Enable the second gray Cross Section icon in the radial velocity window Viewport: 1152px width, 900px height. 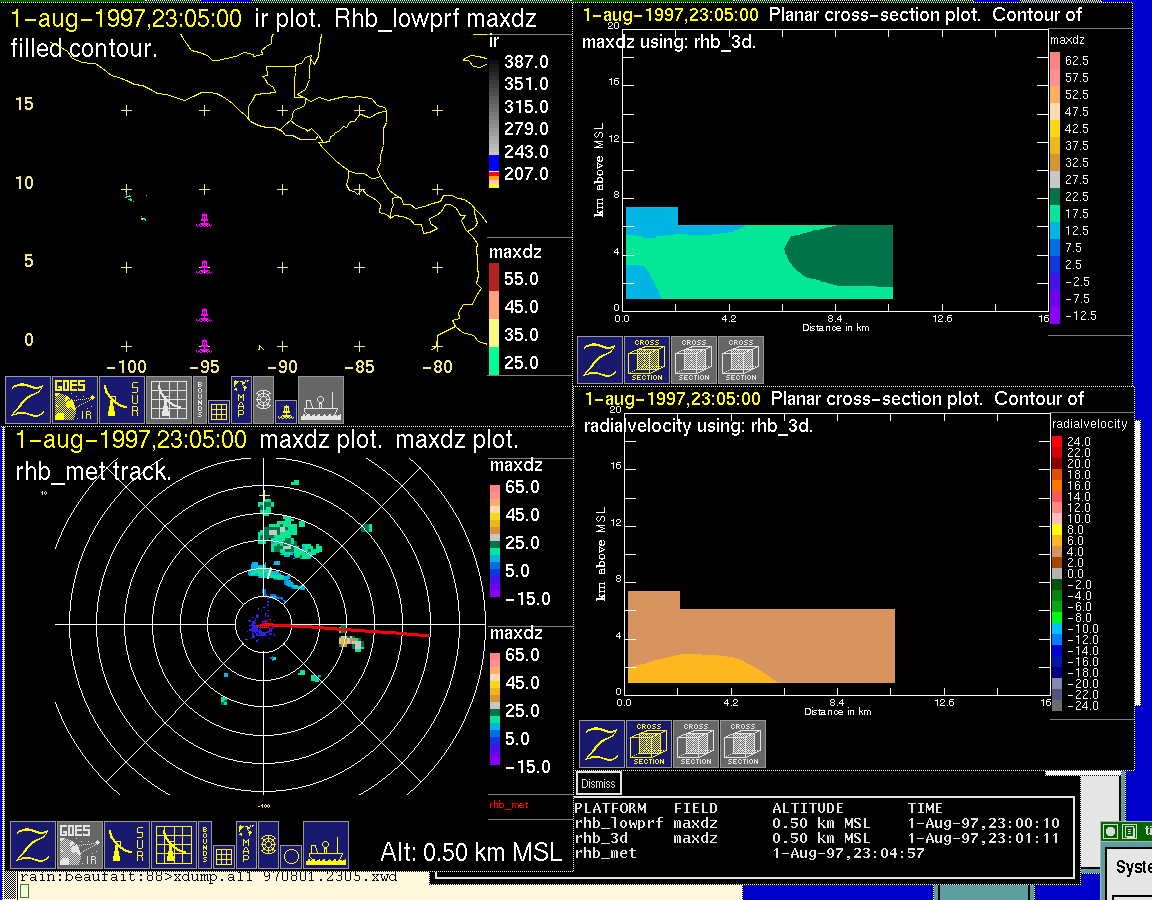743,744
